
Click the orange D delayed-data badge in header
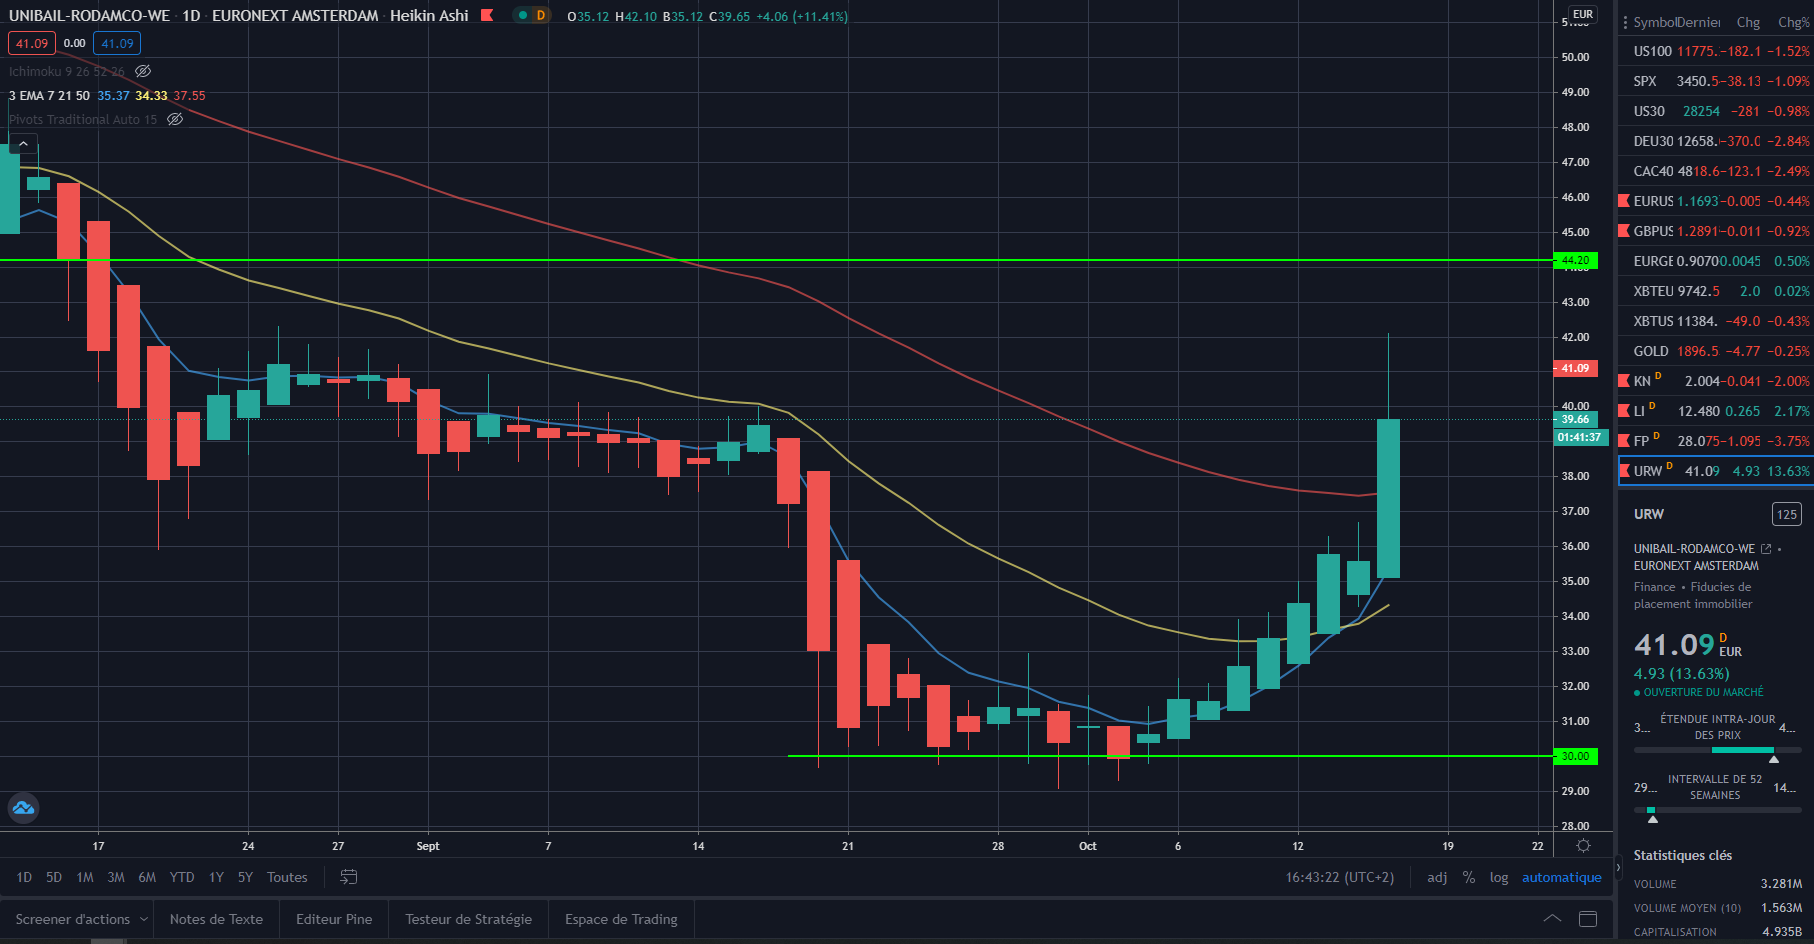[x=541, y=15]
